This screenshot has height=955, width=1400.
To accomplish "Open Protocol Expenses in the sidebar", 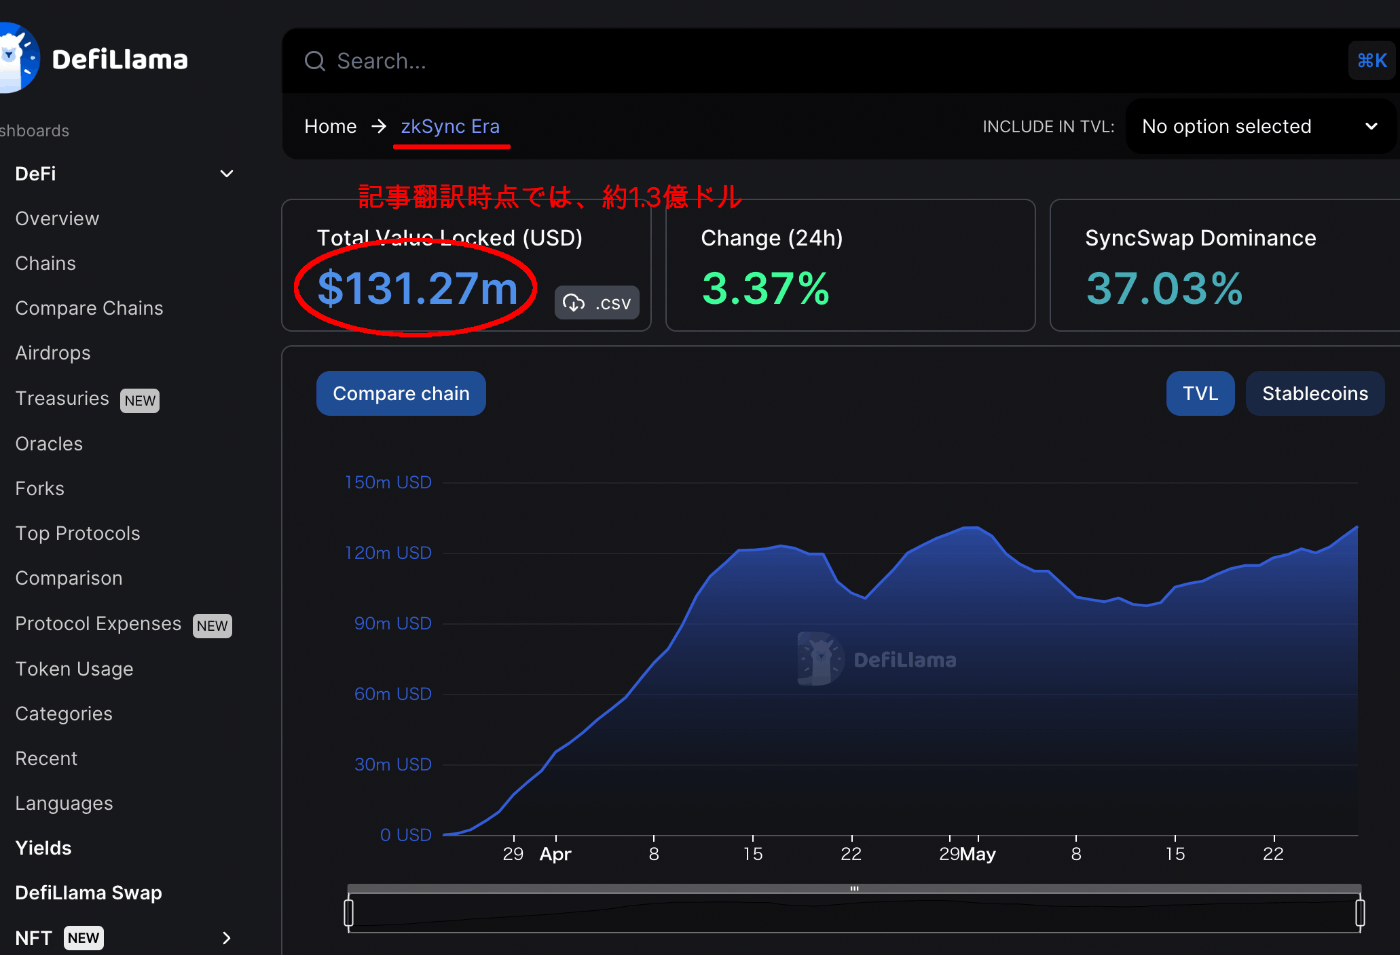I will tap(98, 624).
